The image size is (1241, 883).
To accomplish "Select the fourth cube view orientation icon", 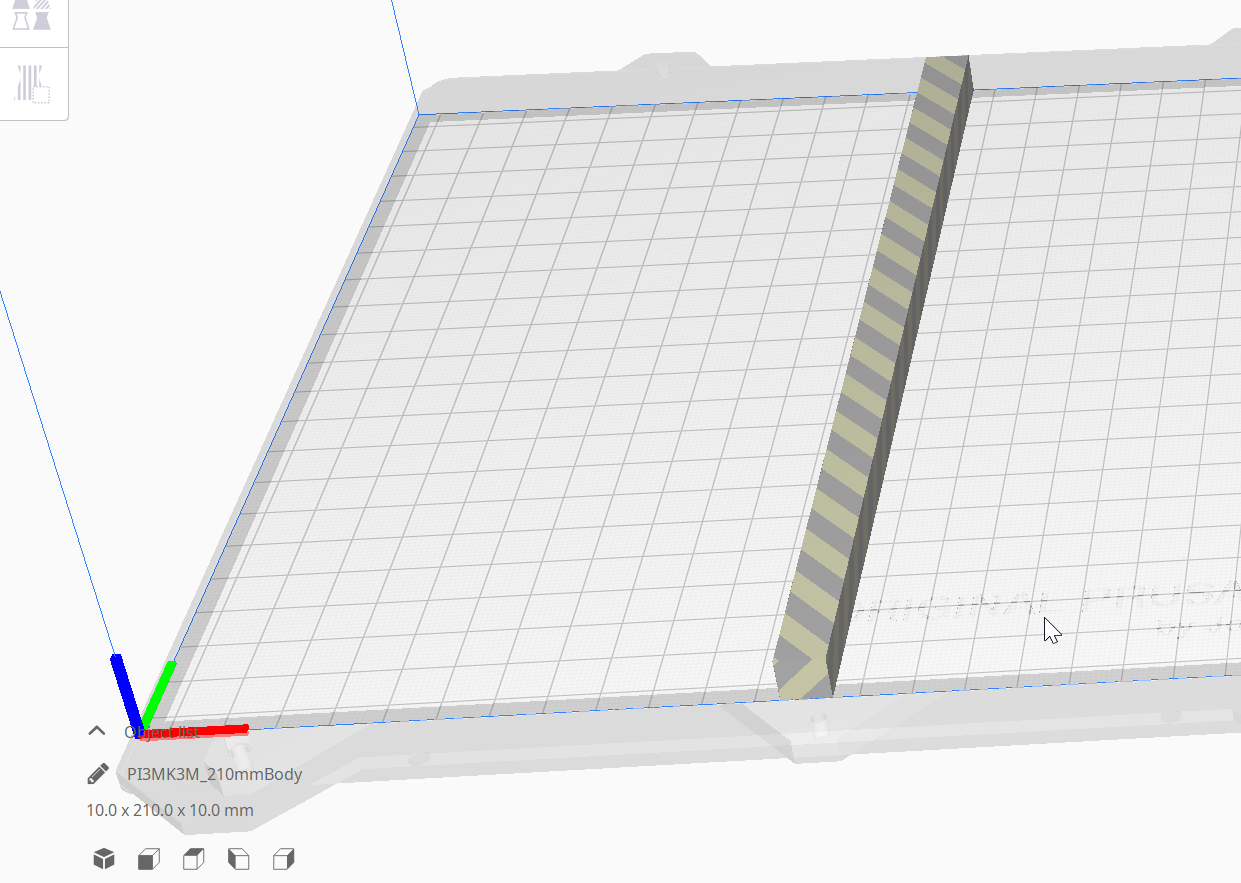I will [x=238, y=857].
